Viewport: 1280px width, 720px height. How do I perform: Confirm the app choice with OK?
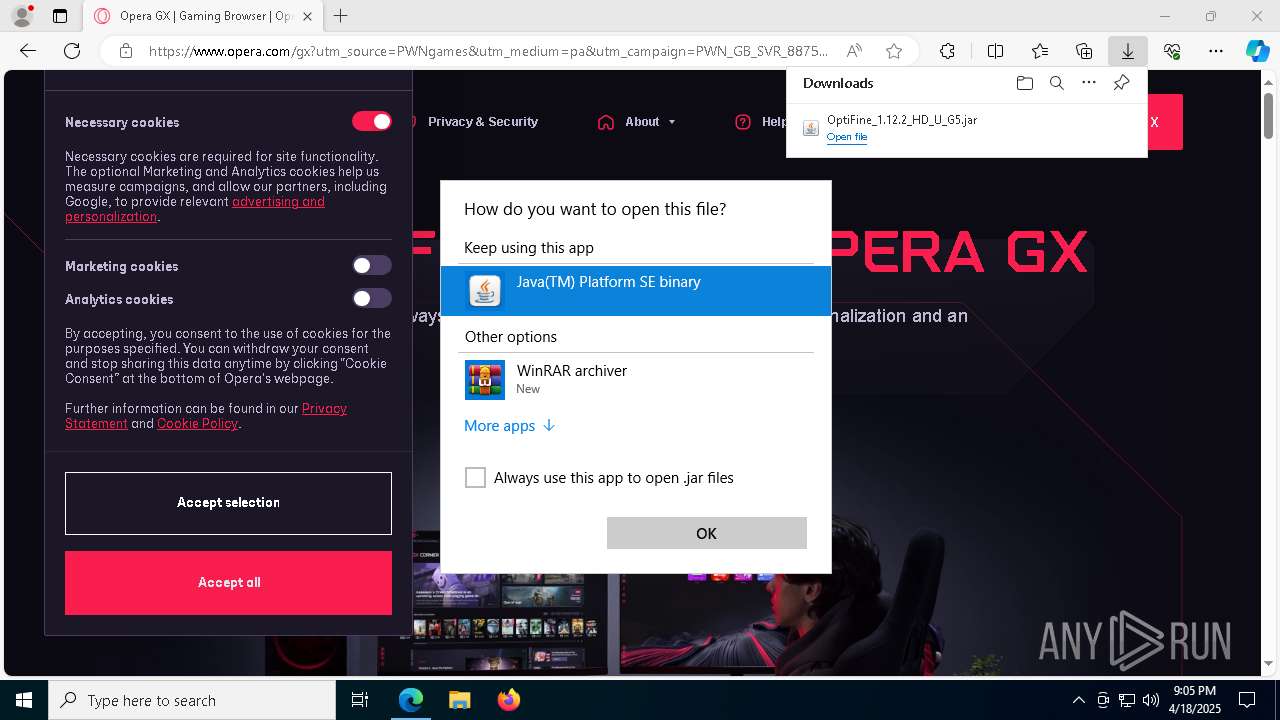(x=707, y=533)
